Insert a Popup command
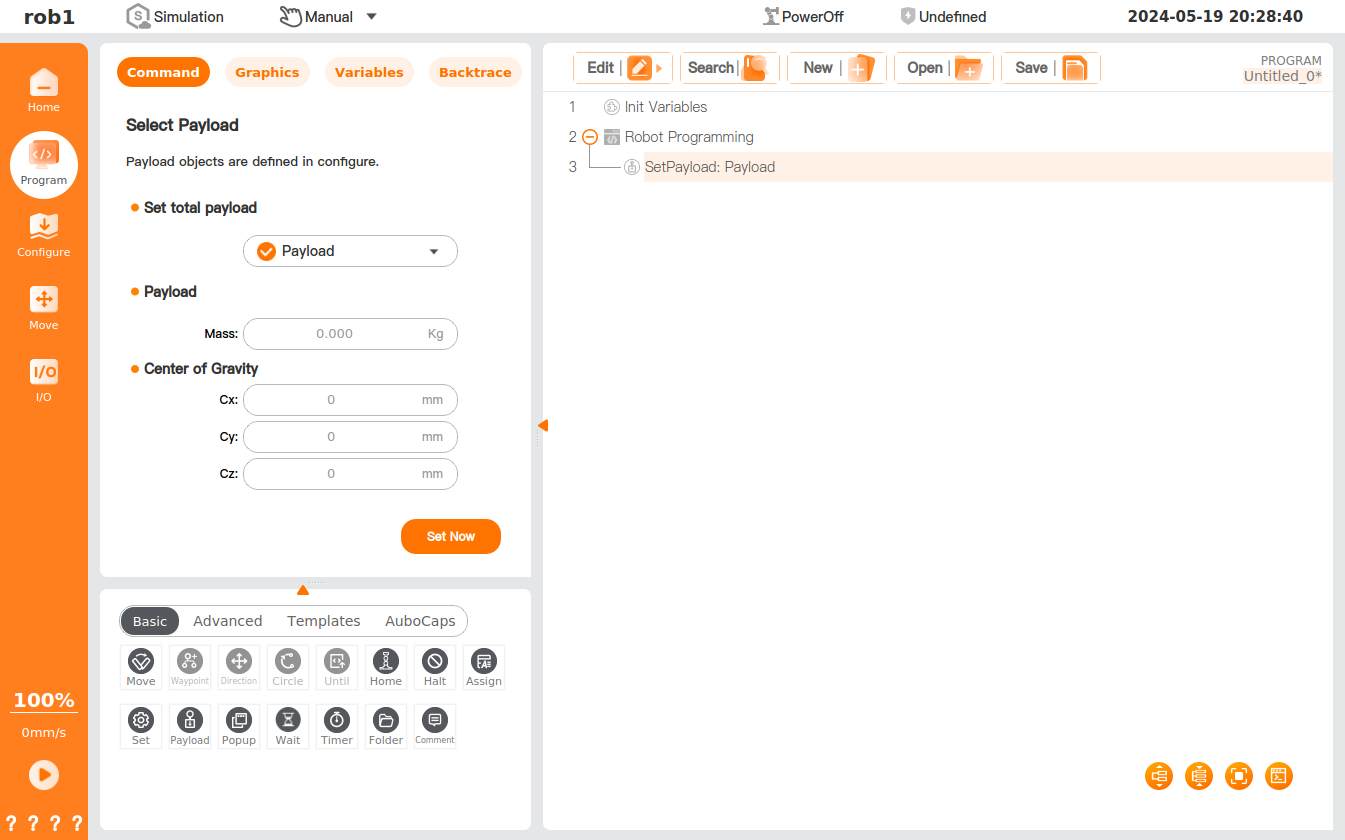Viewport: 1345px width, 840px height. pos(239,725)
